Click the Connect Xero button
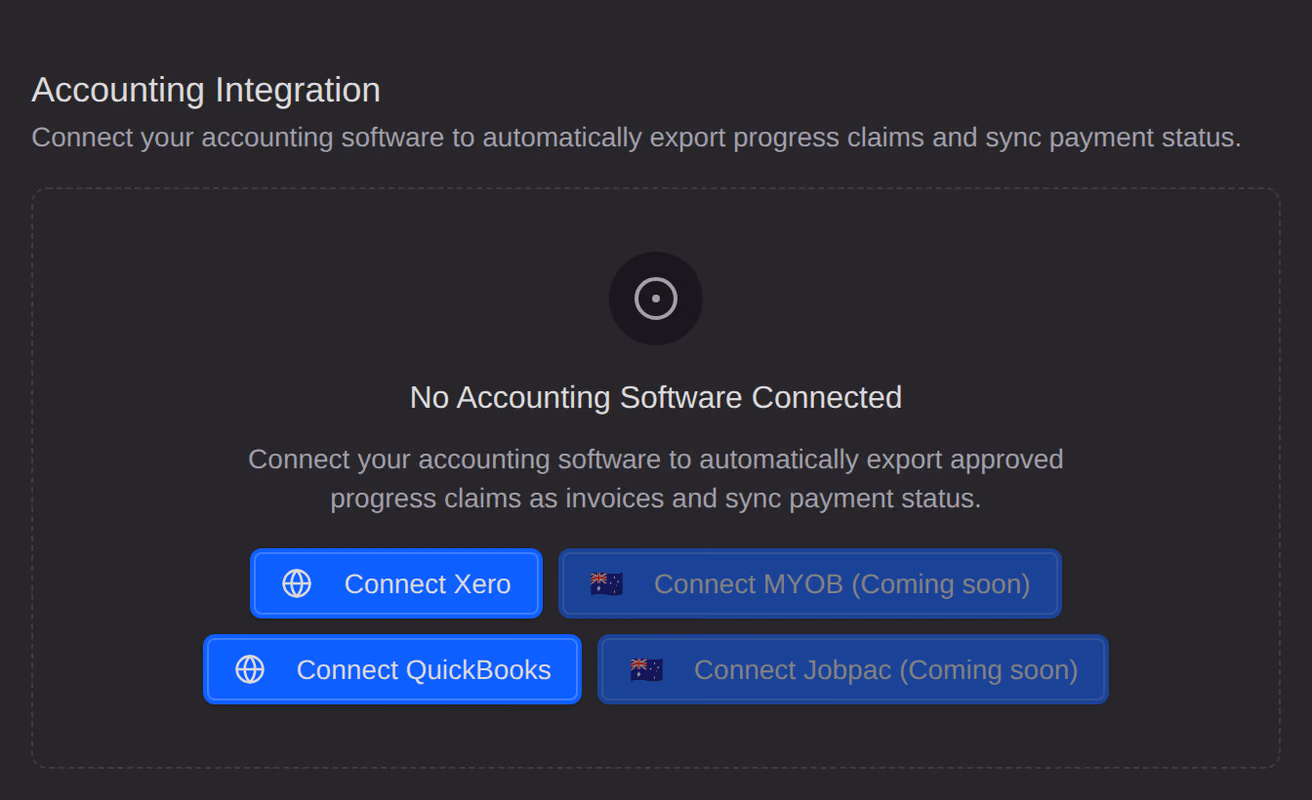This screenshot has width=1312, height=800. pyautogui.click(x=396, y=583)
